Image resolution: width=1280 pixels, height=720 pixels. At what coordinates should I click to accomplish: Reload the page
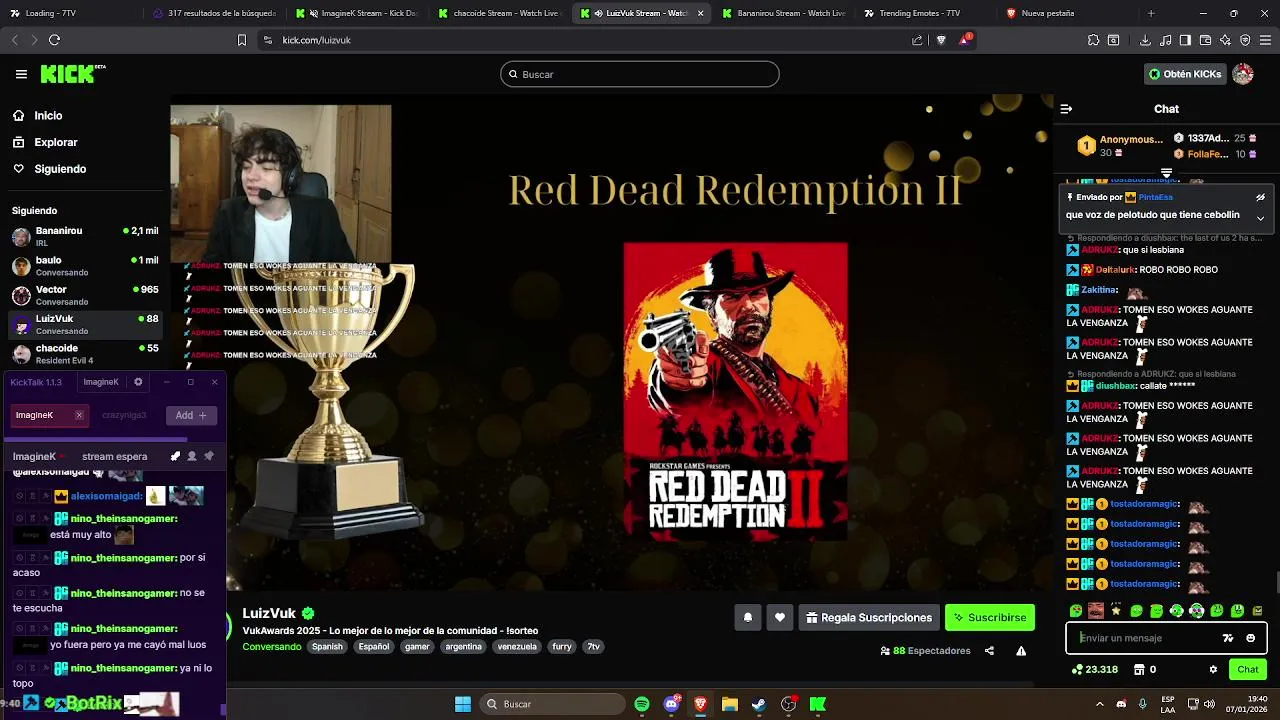pyautogui.click(x=54, y=40)
